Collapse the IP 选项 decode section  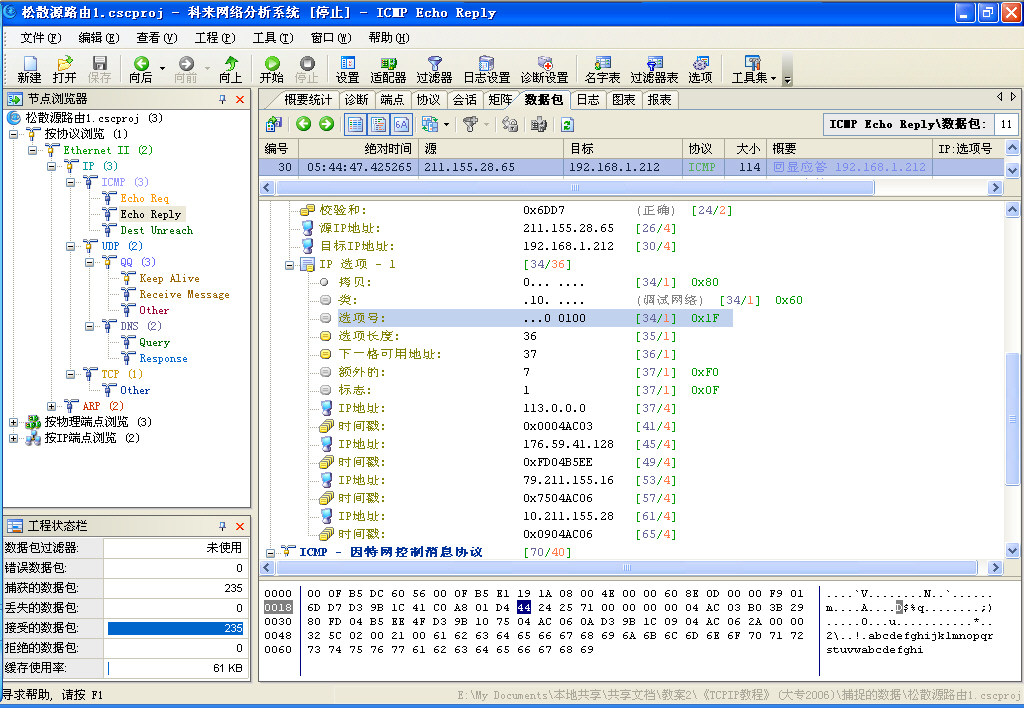(x=289, y=265)
